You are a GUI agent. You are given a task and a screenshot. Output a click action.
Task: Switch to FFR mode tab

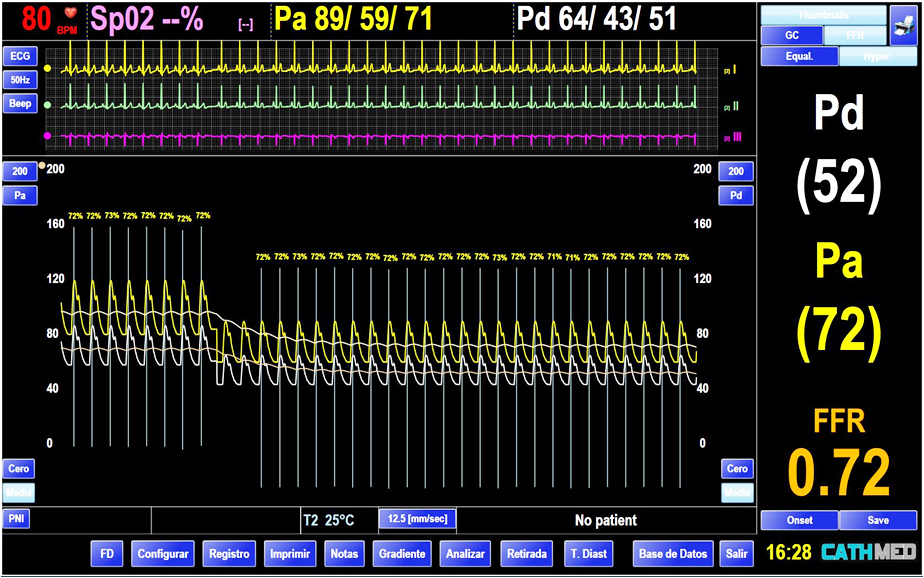[x=853, y=35]
